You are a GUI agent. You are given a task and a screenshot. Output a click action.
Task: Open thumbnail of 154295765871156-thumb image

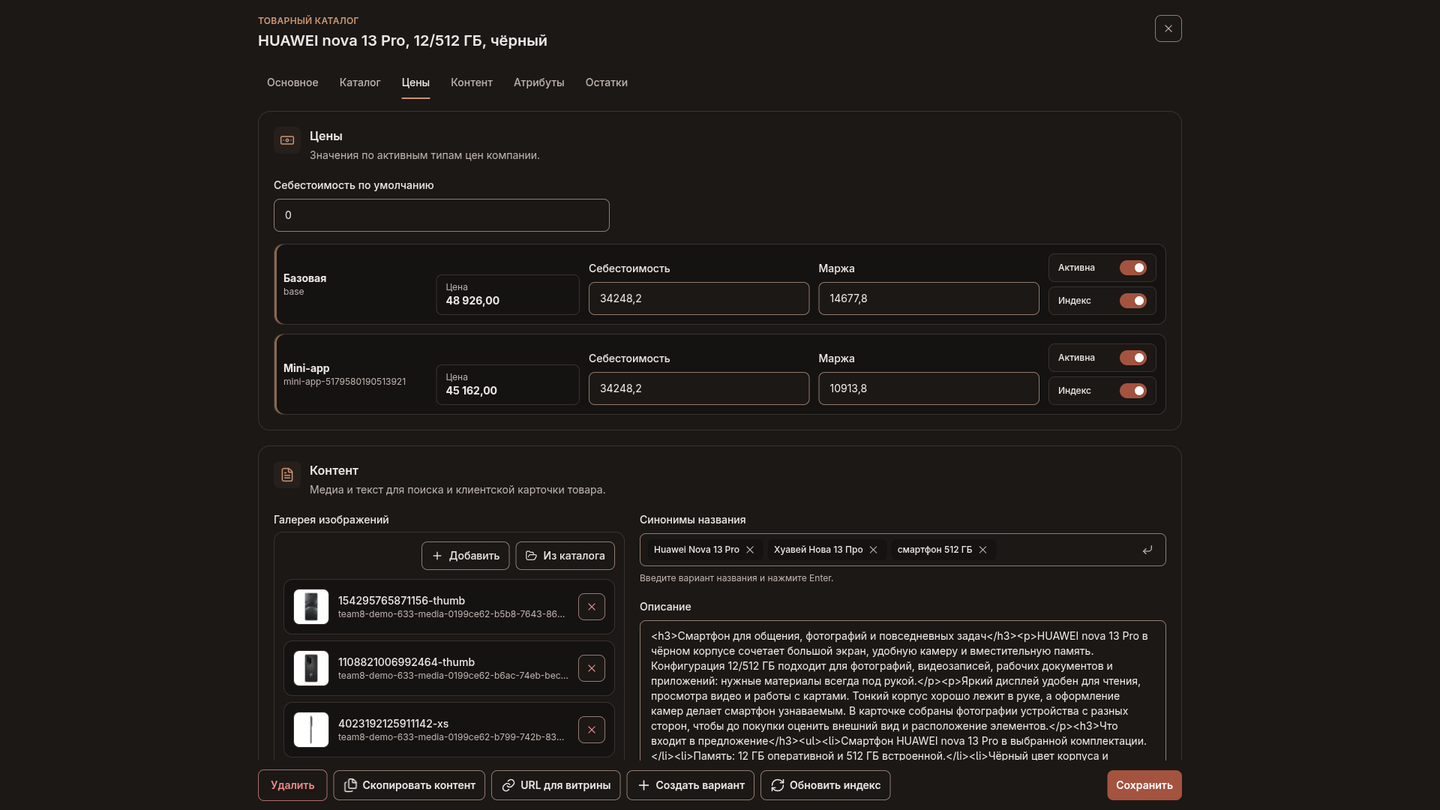(311, 607)
